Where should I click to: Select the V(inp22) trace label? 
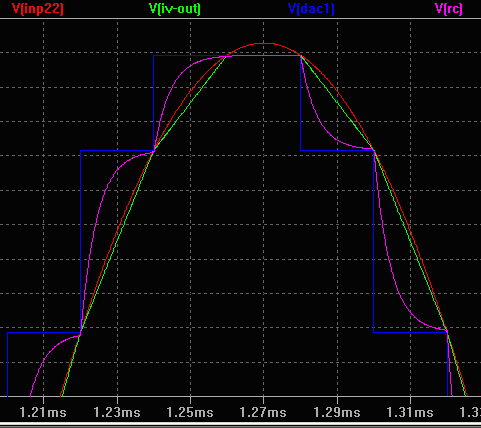coord(38,8)
